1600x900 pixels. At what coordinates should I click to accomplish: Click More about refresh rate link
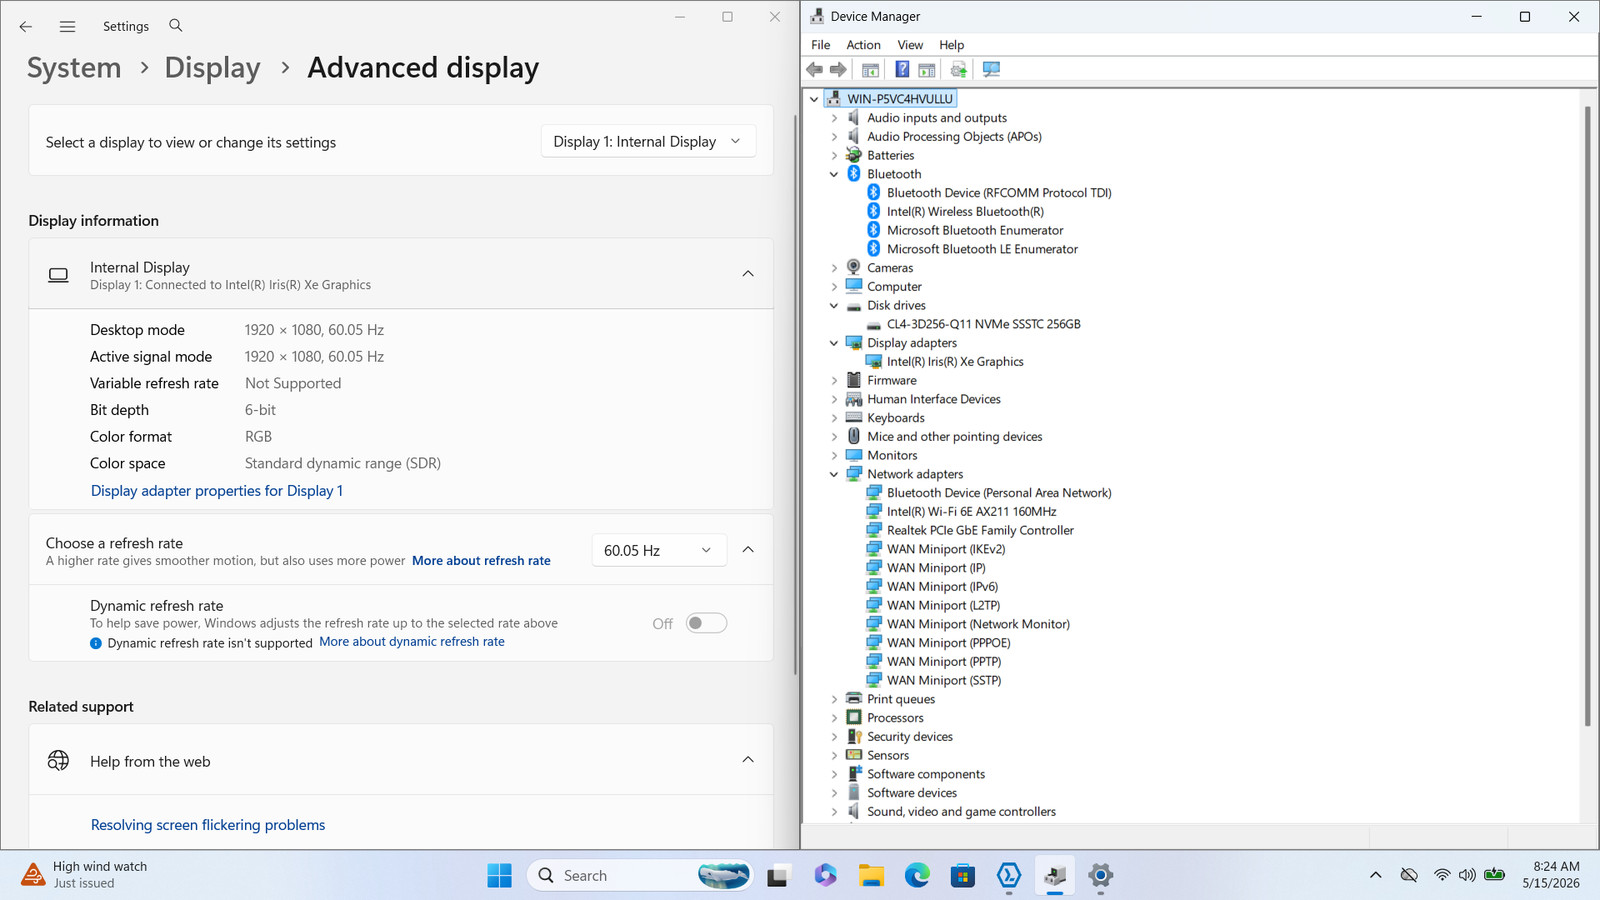coord(481,561)
